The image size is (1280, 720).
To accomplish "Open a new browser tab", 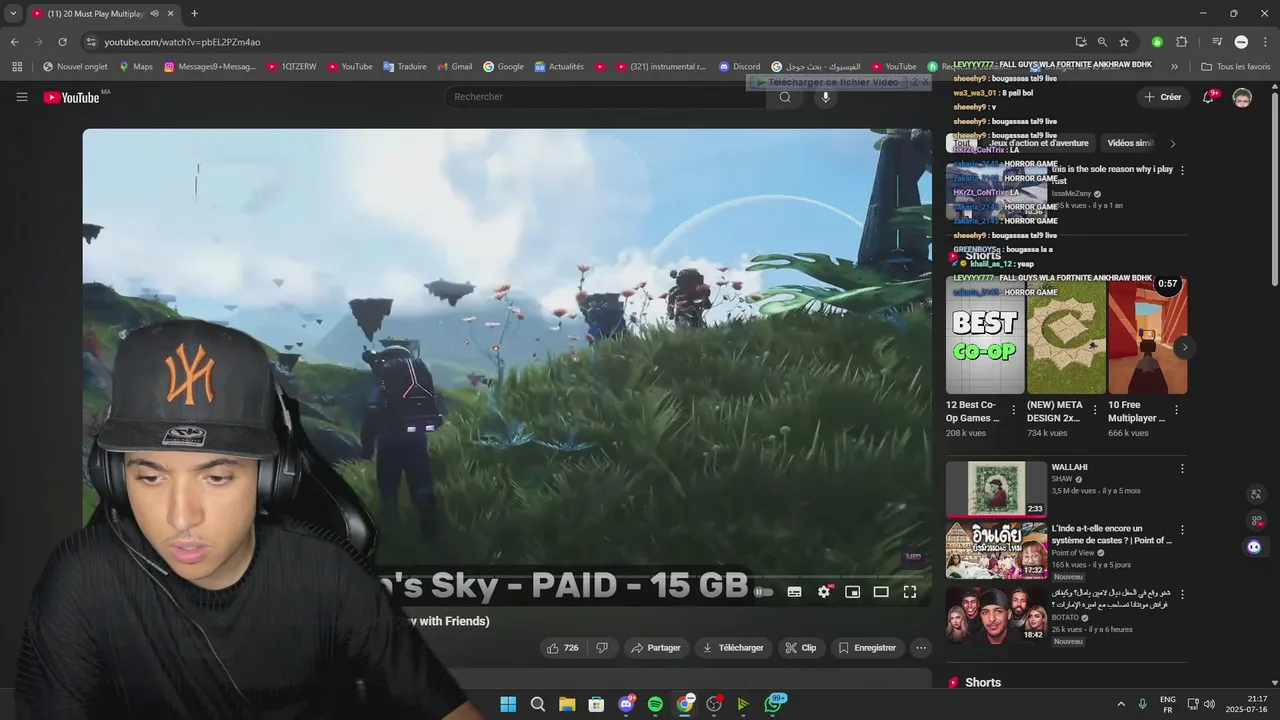I will [x=194, y=14].
